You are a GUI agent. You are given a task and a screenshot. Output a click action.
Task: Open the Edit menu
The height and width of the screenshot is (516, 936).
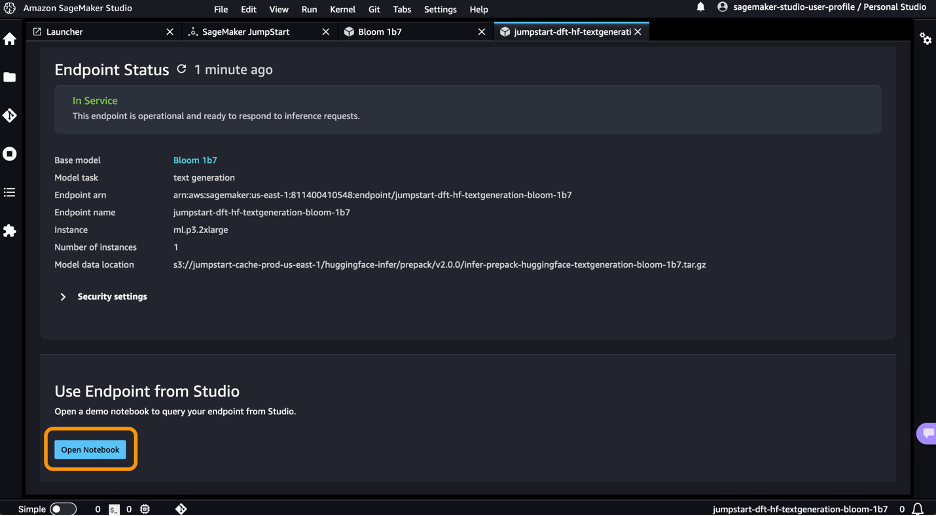pos(249,10)
